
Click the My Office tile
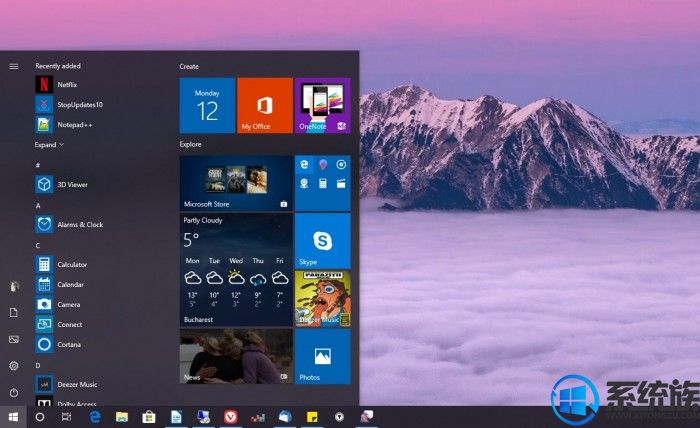point(264,106)
